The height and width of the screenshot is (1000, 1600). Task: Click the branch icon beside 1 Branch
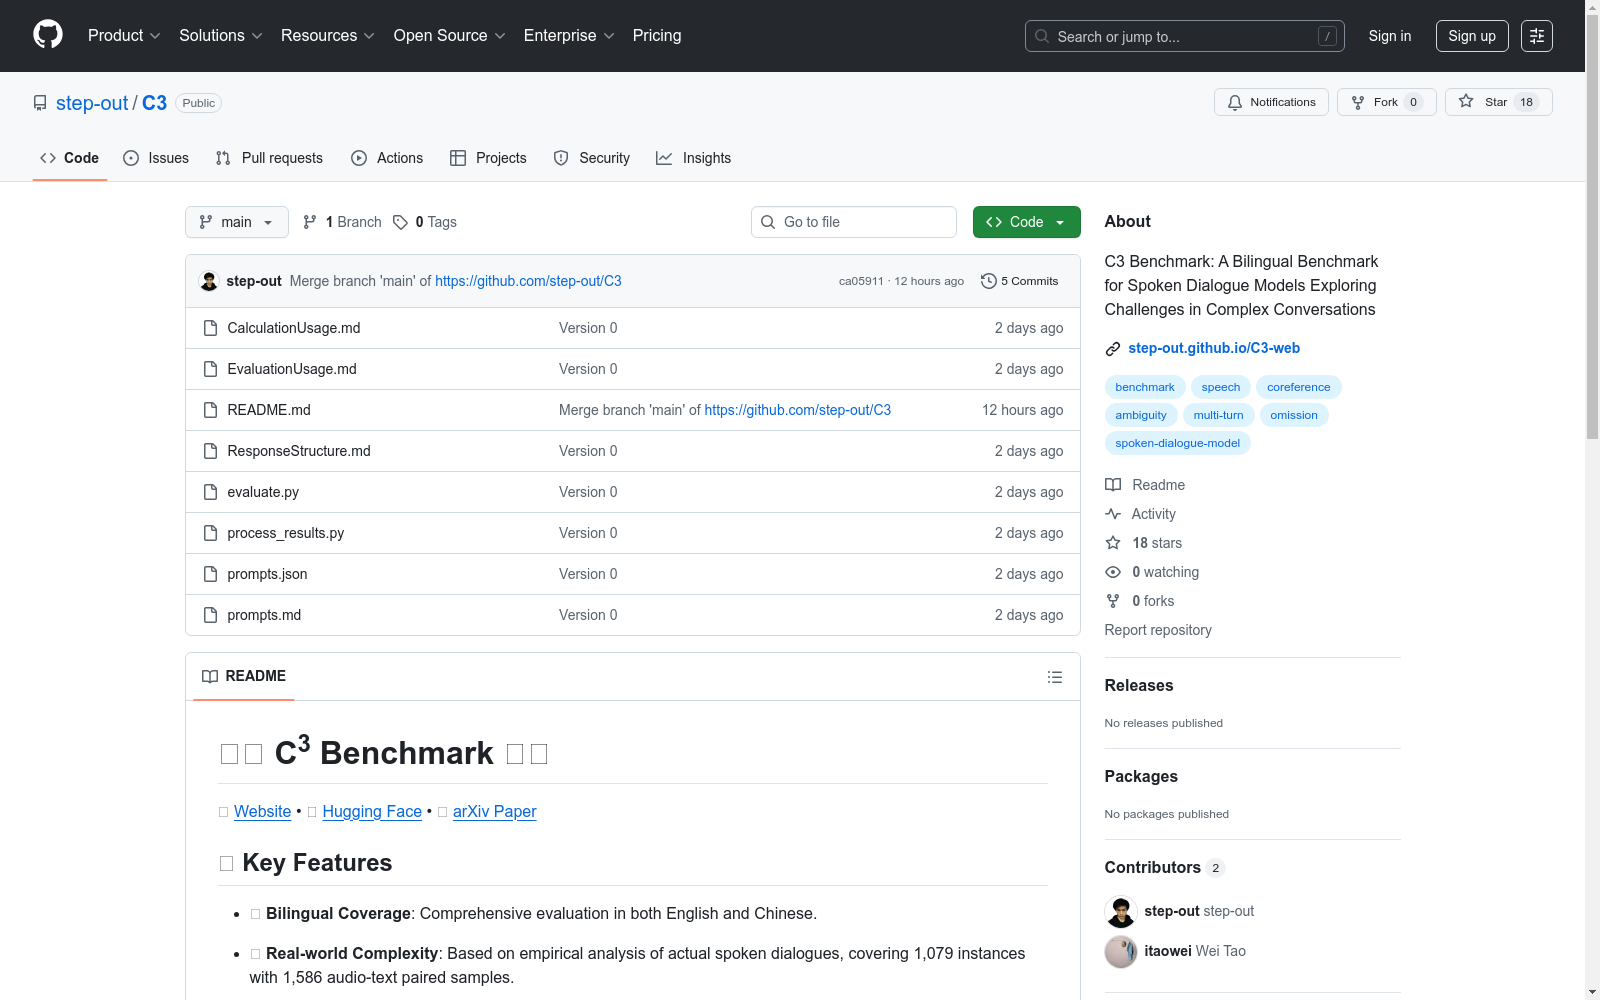310,222
